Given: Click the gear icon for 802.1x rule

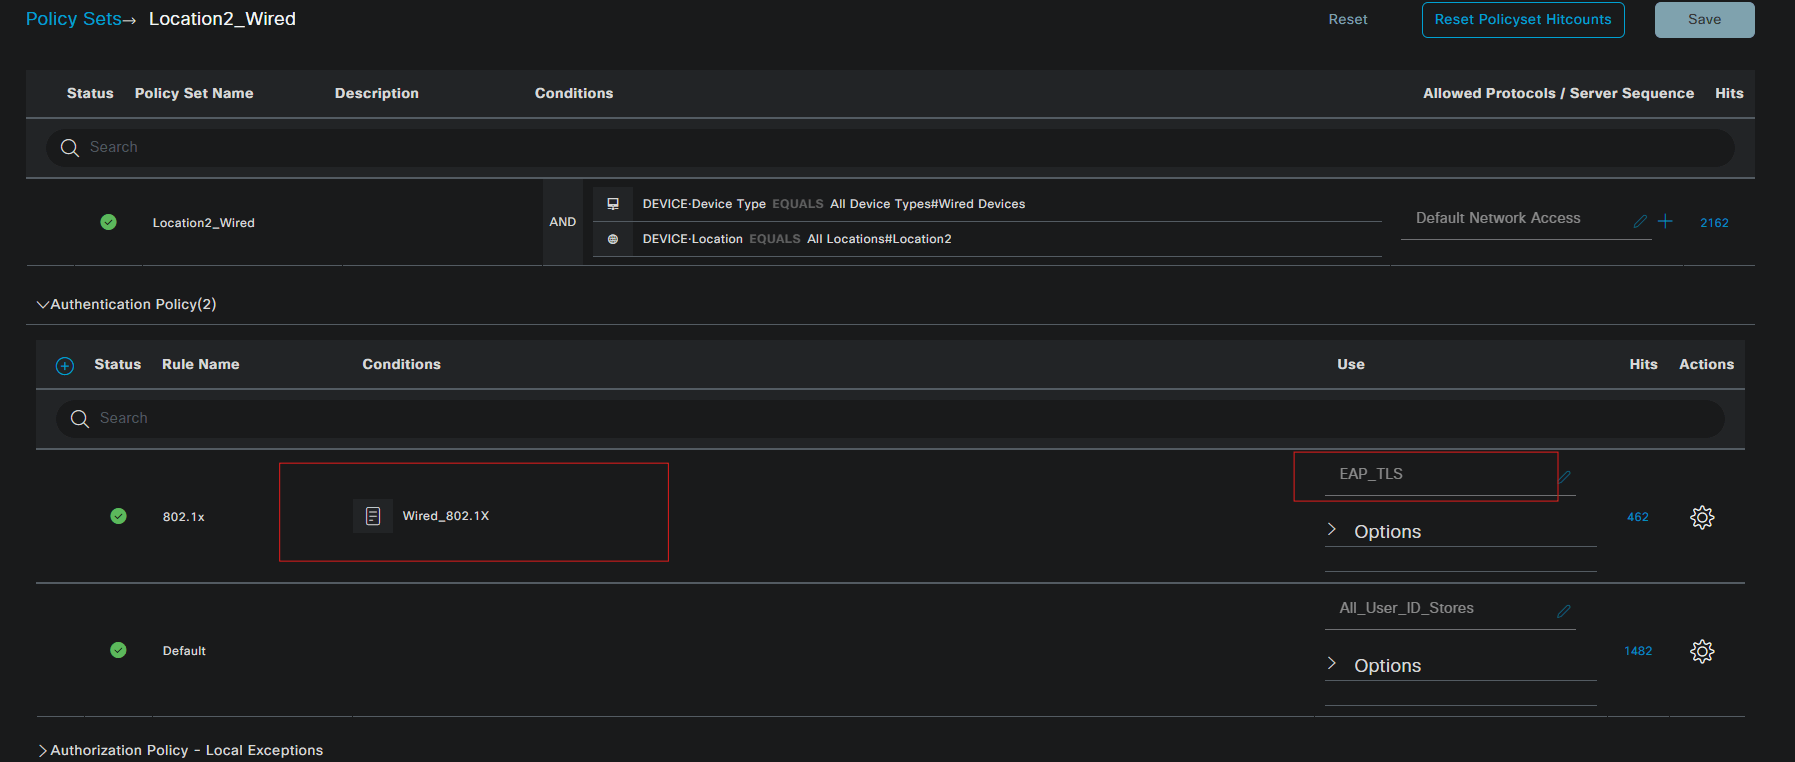Looking at the screenshot, I should tap(1702, 517).
